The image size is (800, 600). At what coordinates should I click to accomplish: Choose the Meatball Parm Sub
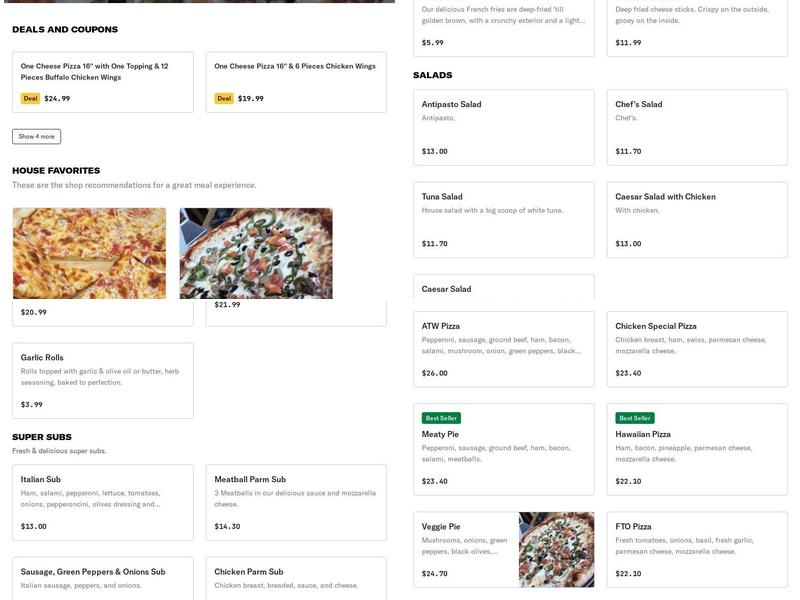pos(296,502)
